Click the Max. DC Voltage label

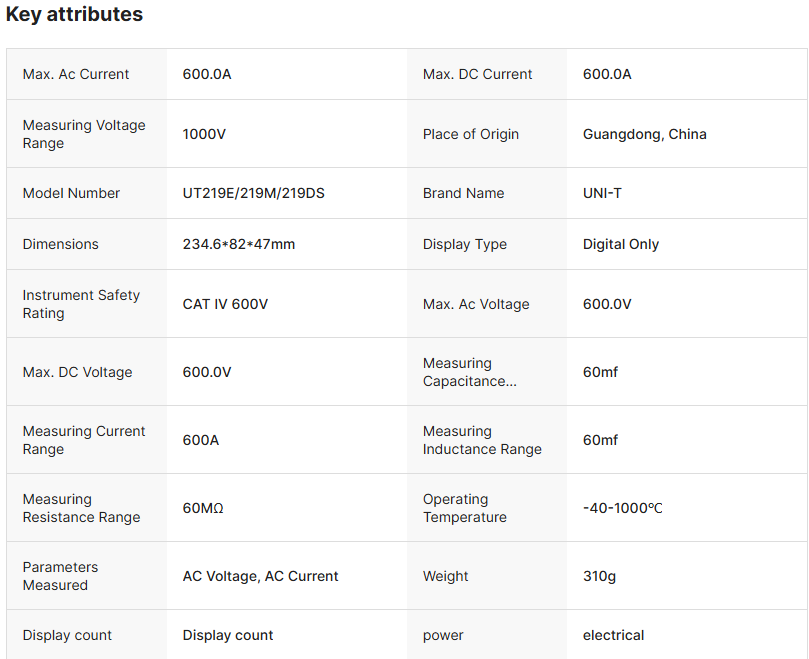pyautogui.click(x=77, y=372)
